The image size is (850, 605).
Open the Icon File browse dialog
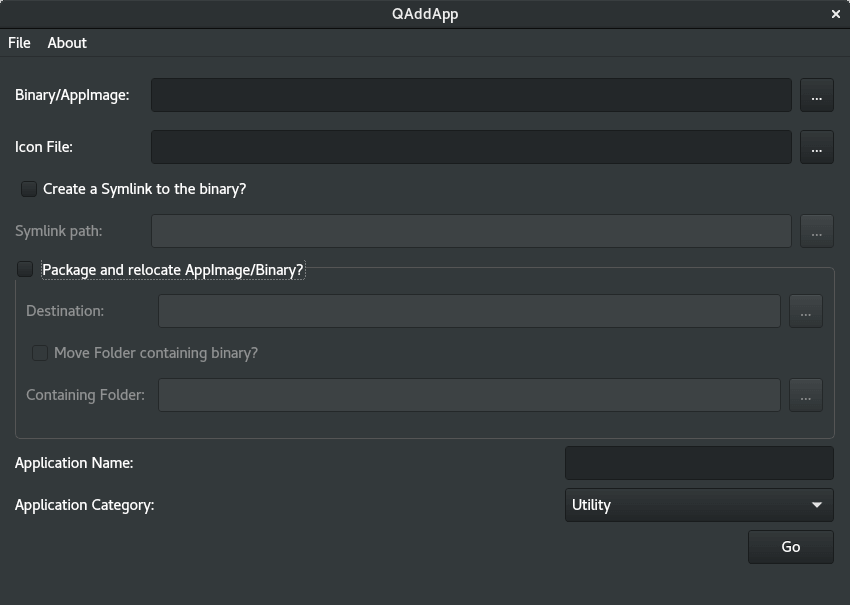pos(816,147)
